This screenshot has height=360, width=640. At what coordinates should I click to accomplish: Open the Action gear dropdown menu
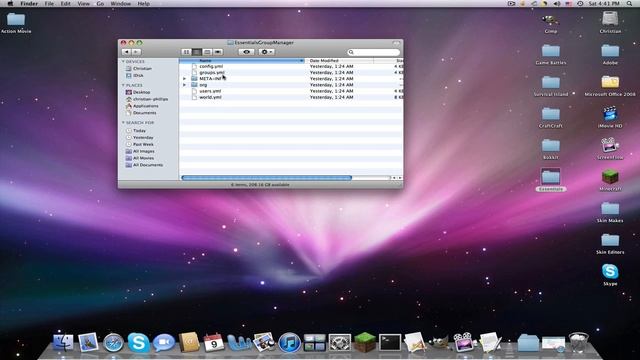(266, 52)
